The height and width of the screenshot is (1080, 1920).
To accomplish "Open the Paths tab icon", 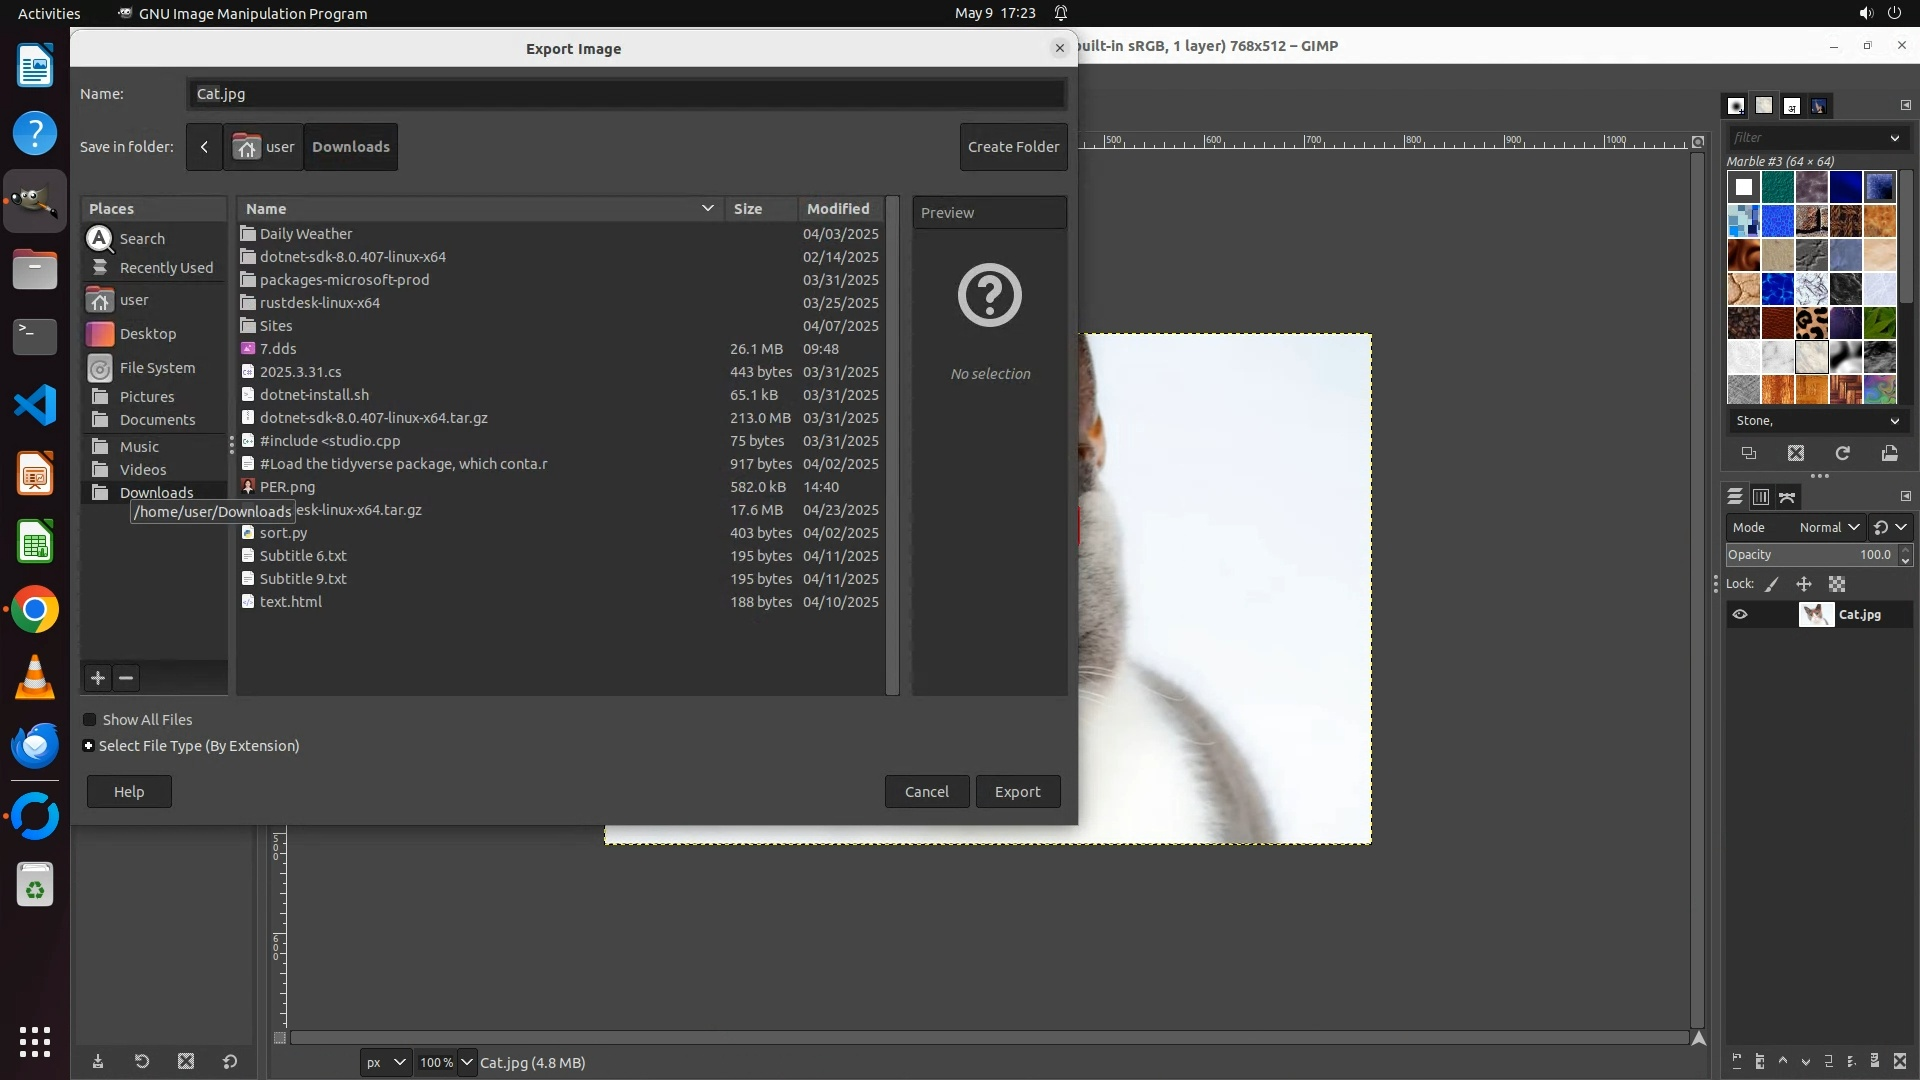I will pyautogui.click(x=1787, y=497).
